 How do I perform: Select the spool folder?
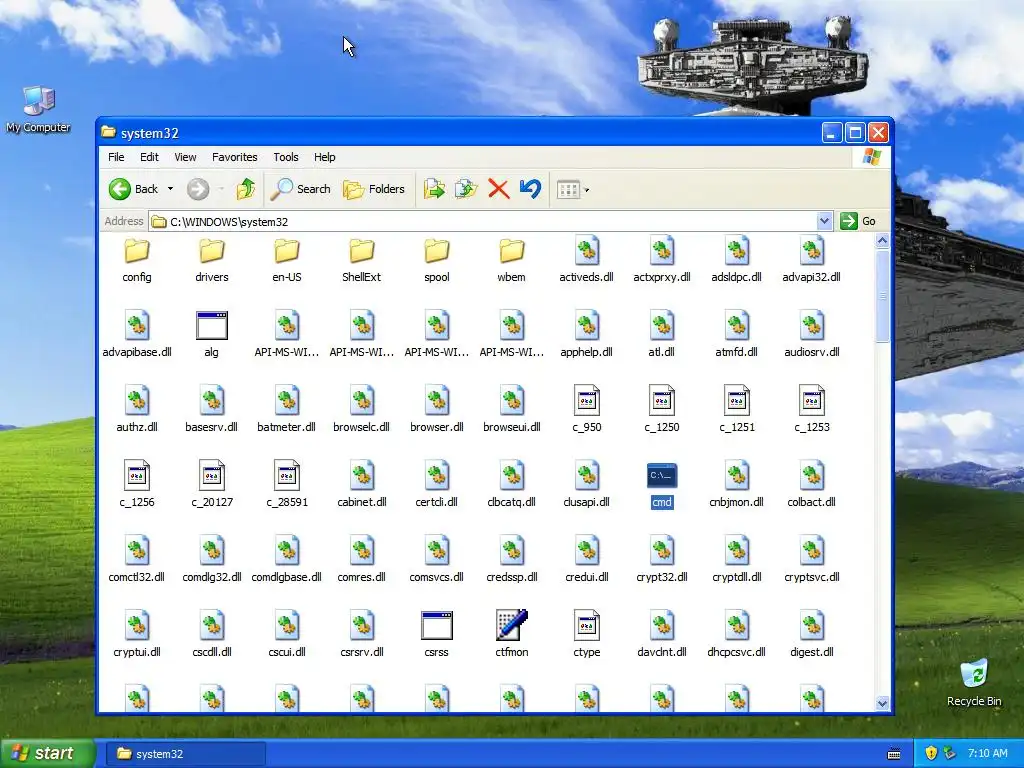[x=436, y=260]
